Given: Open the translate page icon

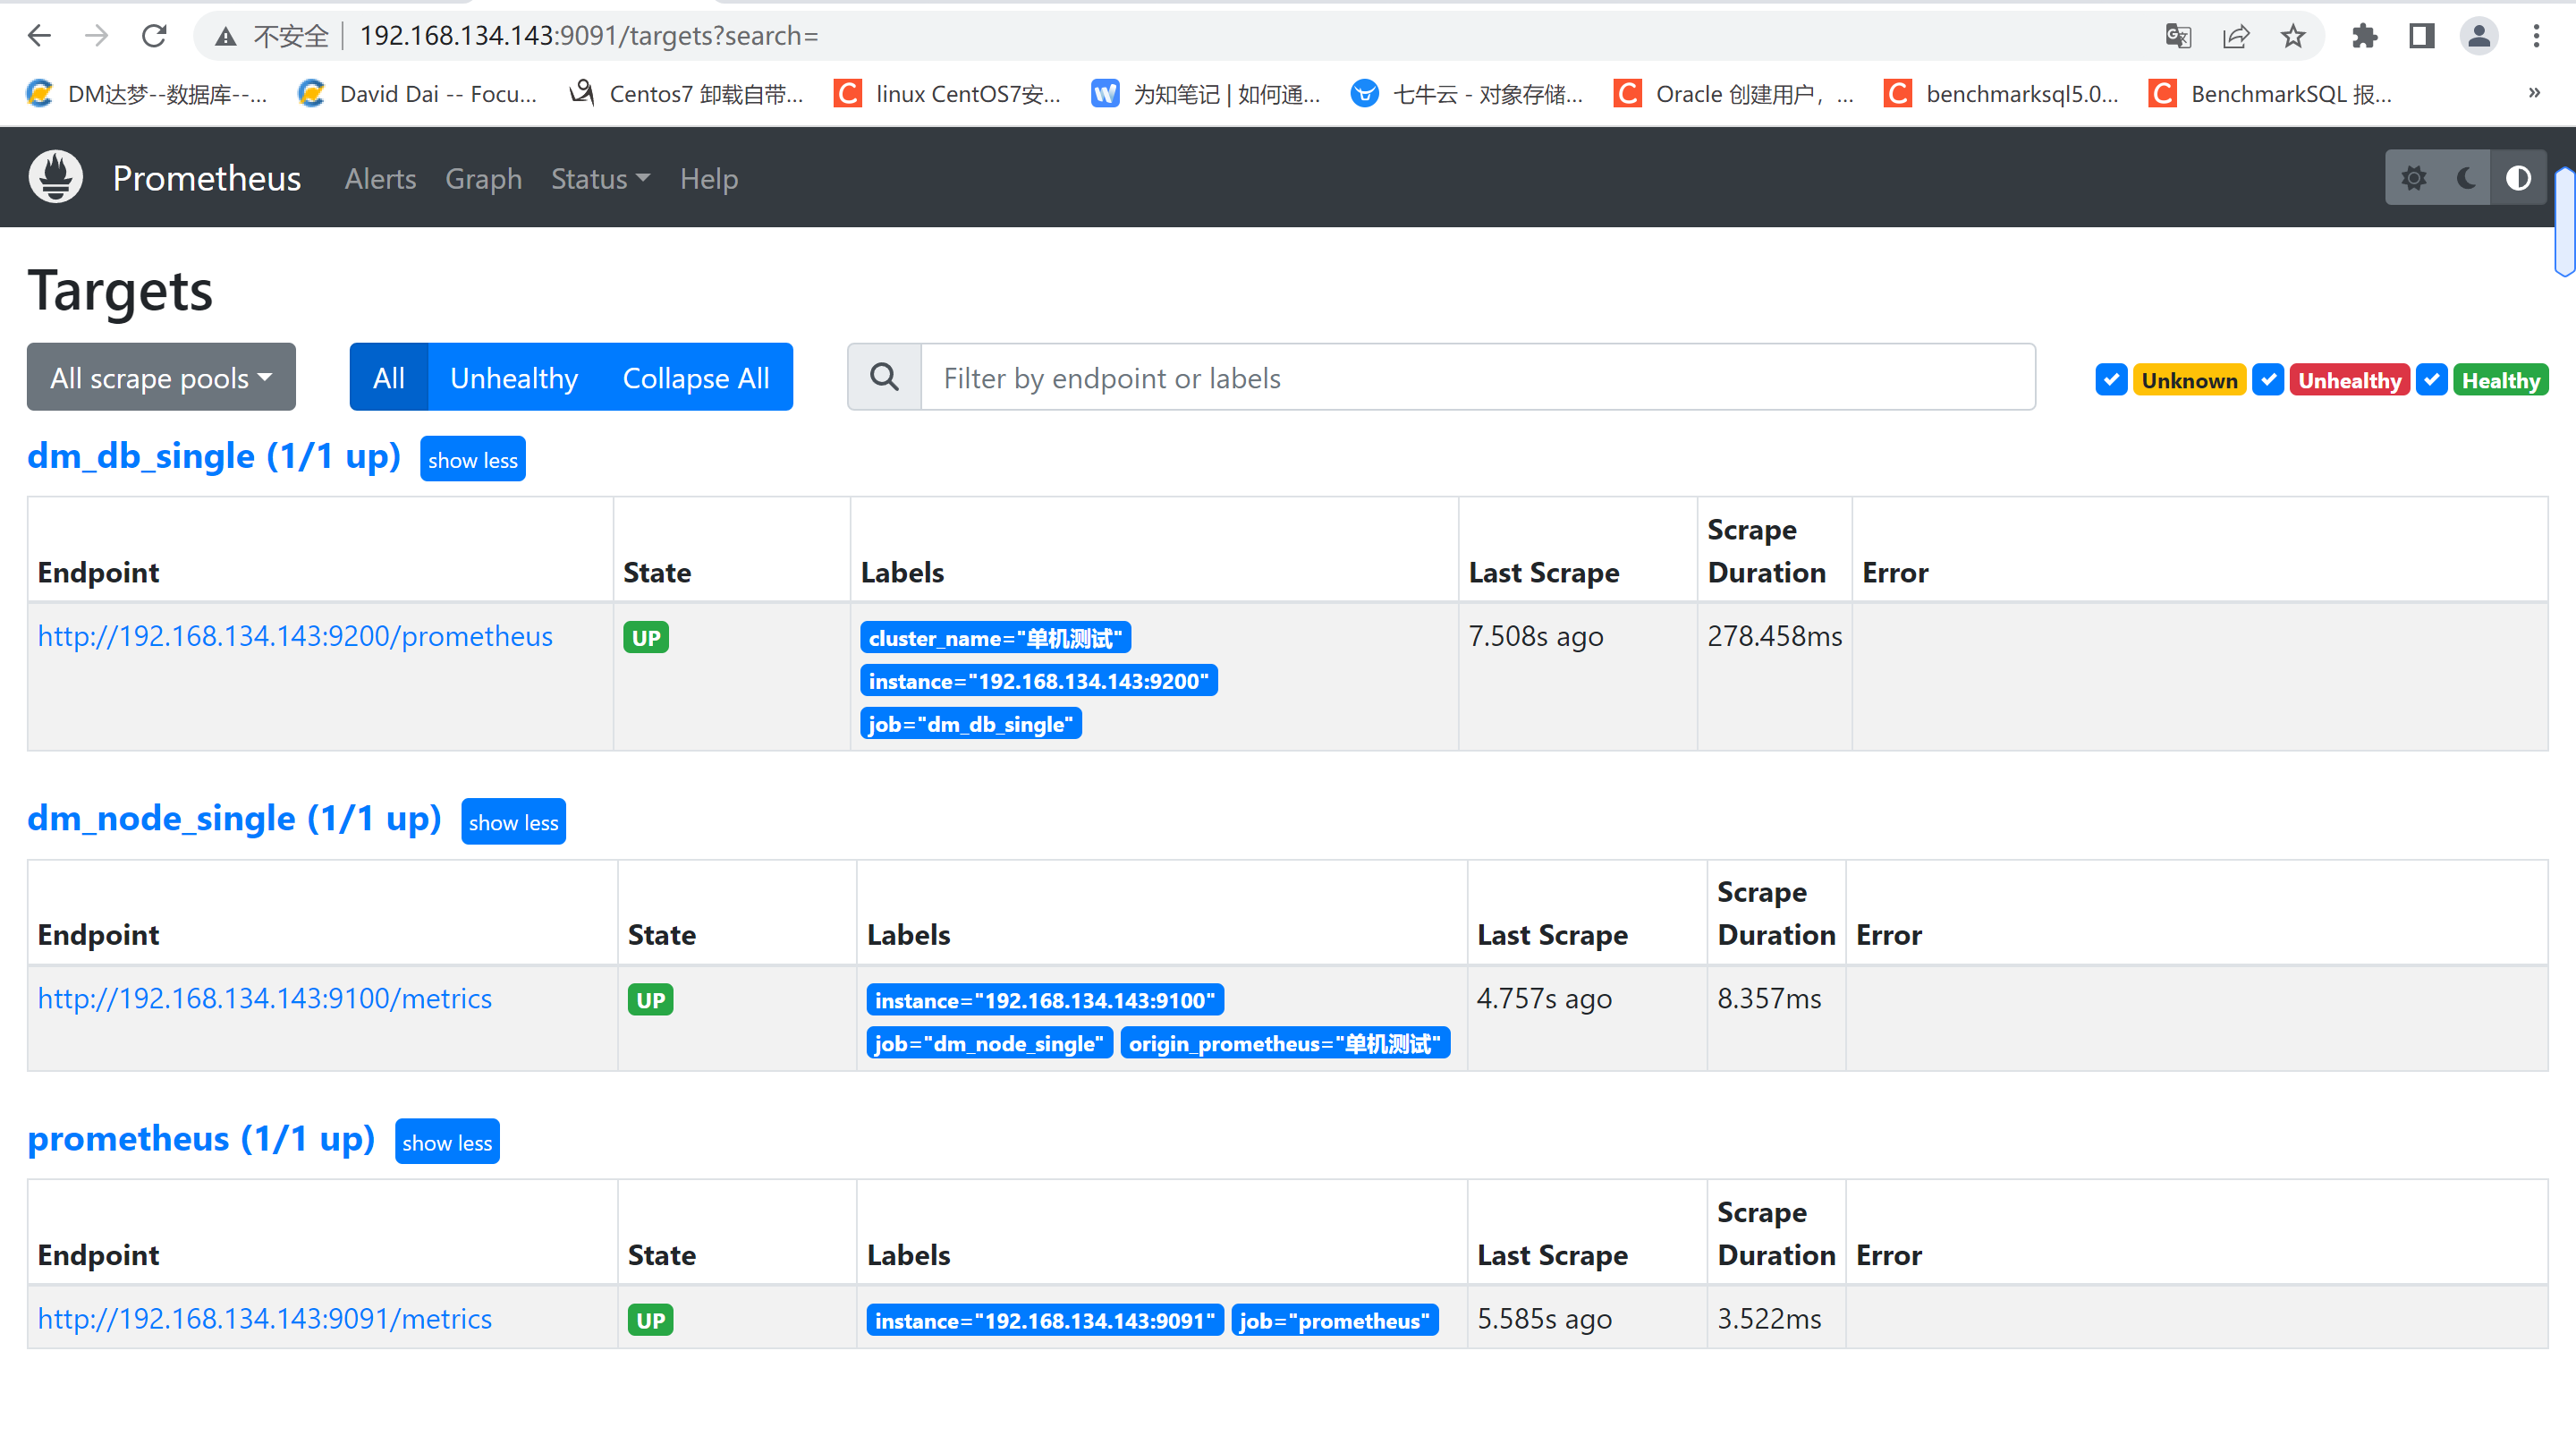Looking at the screenshot, I should 2178,37.
